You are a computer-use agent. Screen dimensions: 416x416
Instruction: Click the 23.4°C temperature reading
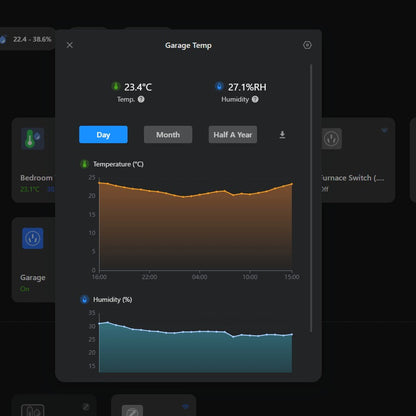(x=138, y=87)
